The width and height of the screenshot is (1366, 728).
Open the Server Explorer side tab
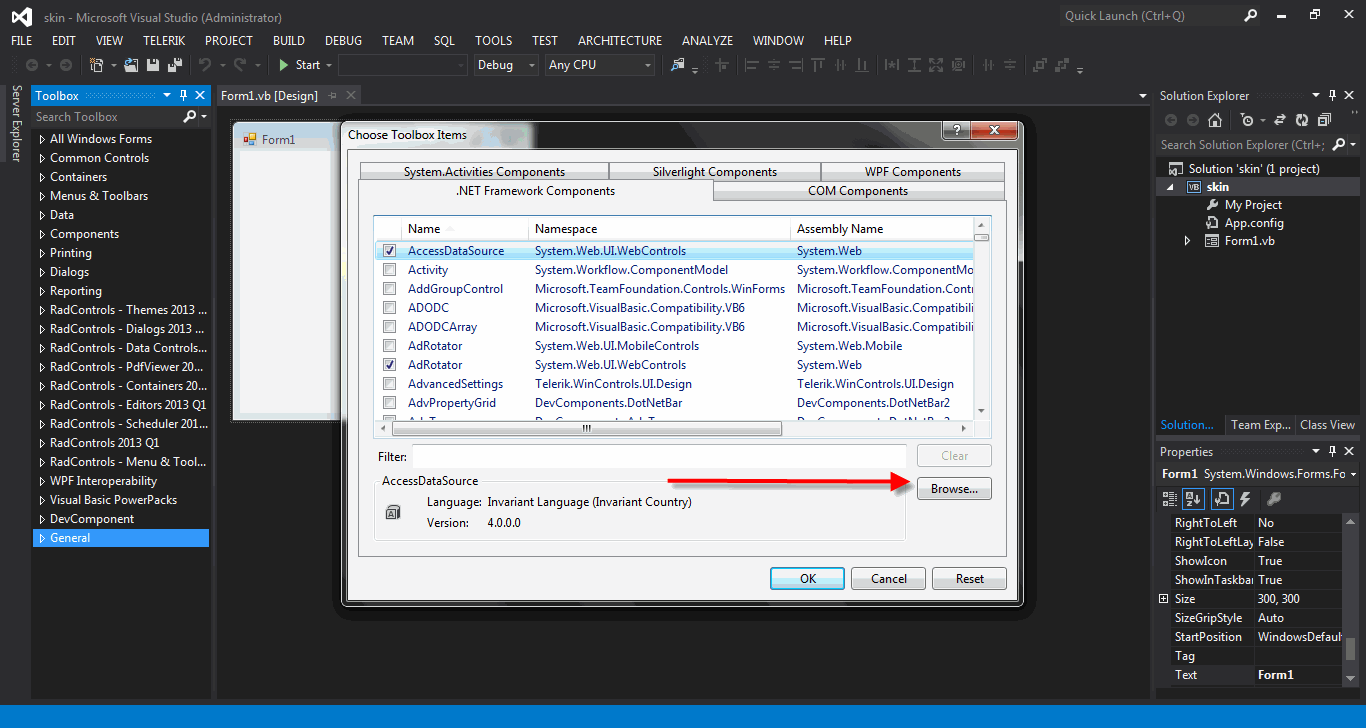16,123
